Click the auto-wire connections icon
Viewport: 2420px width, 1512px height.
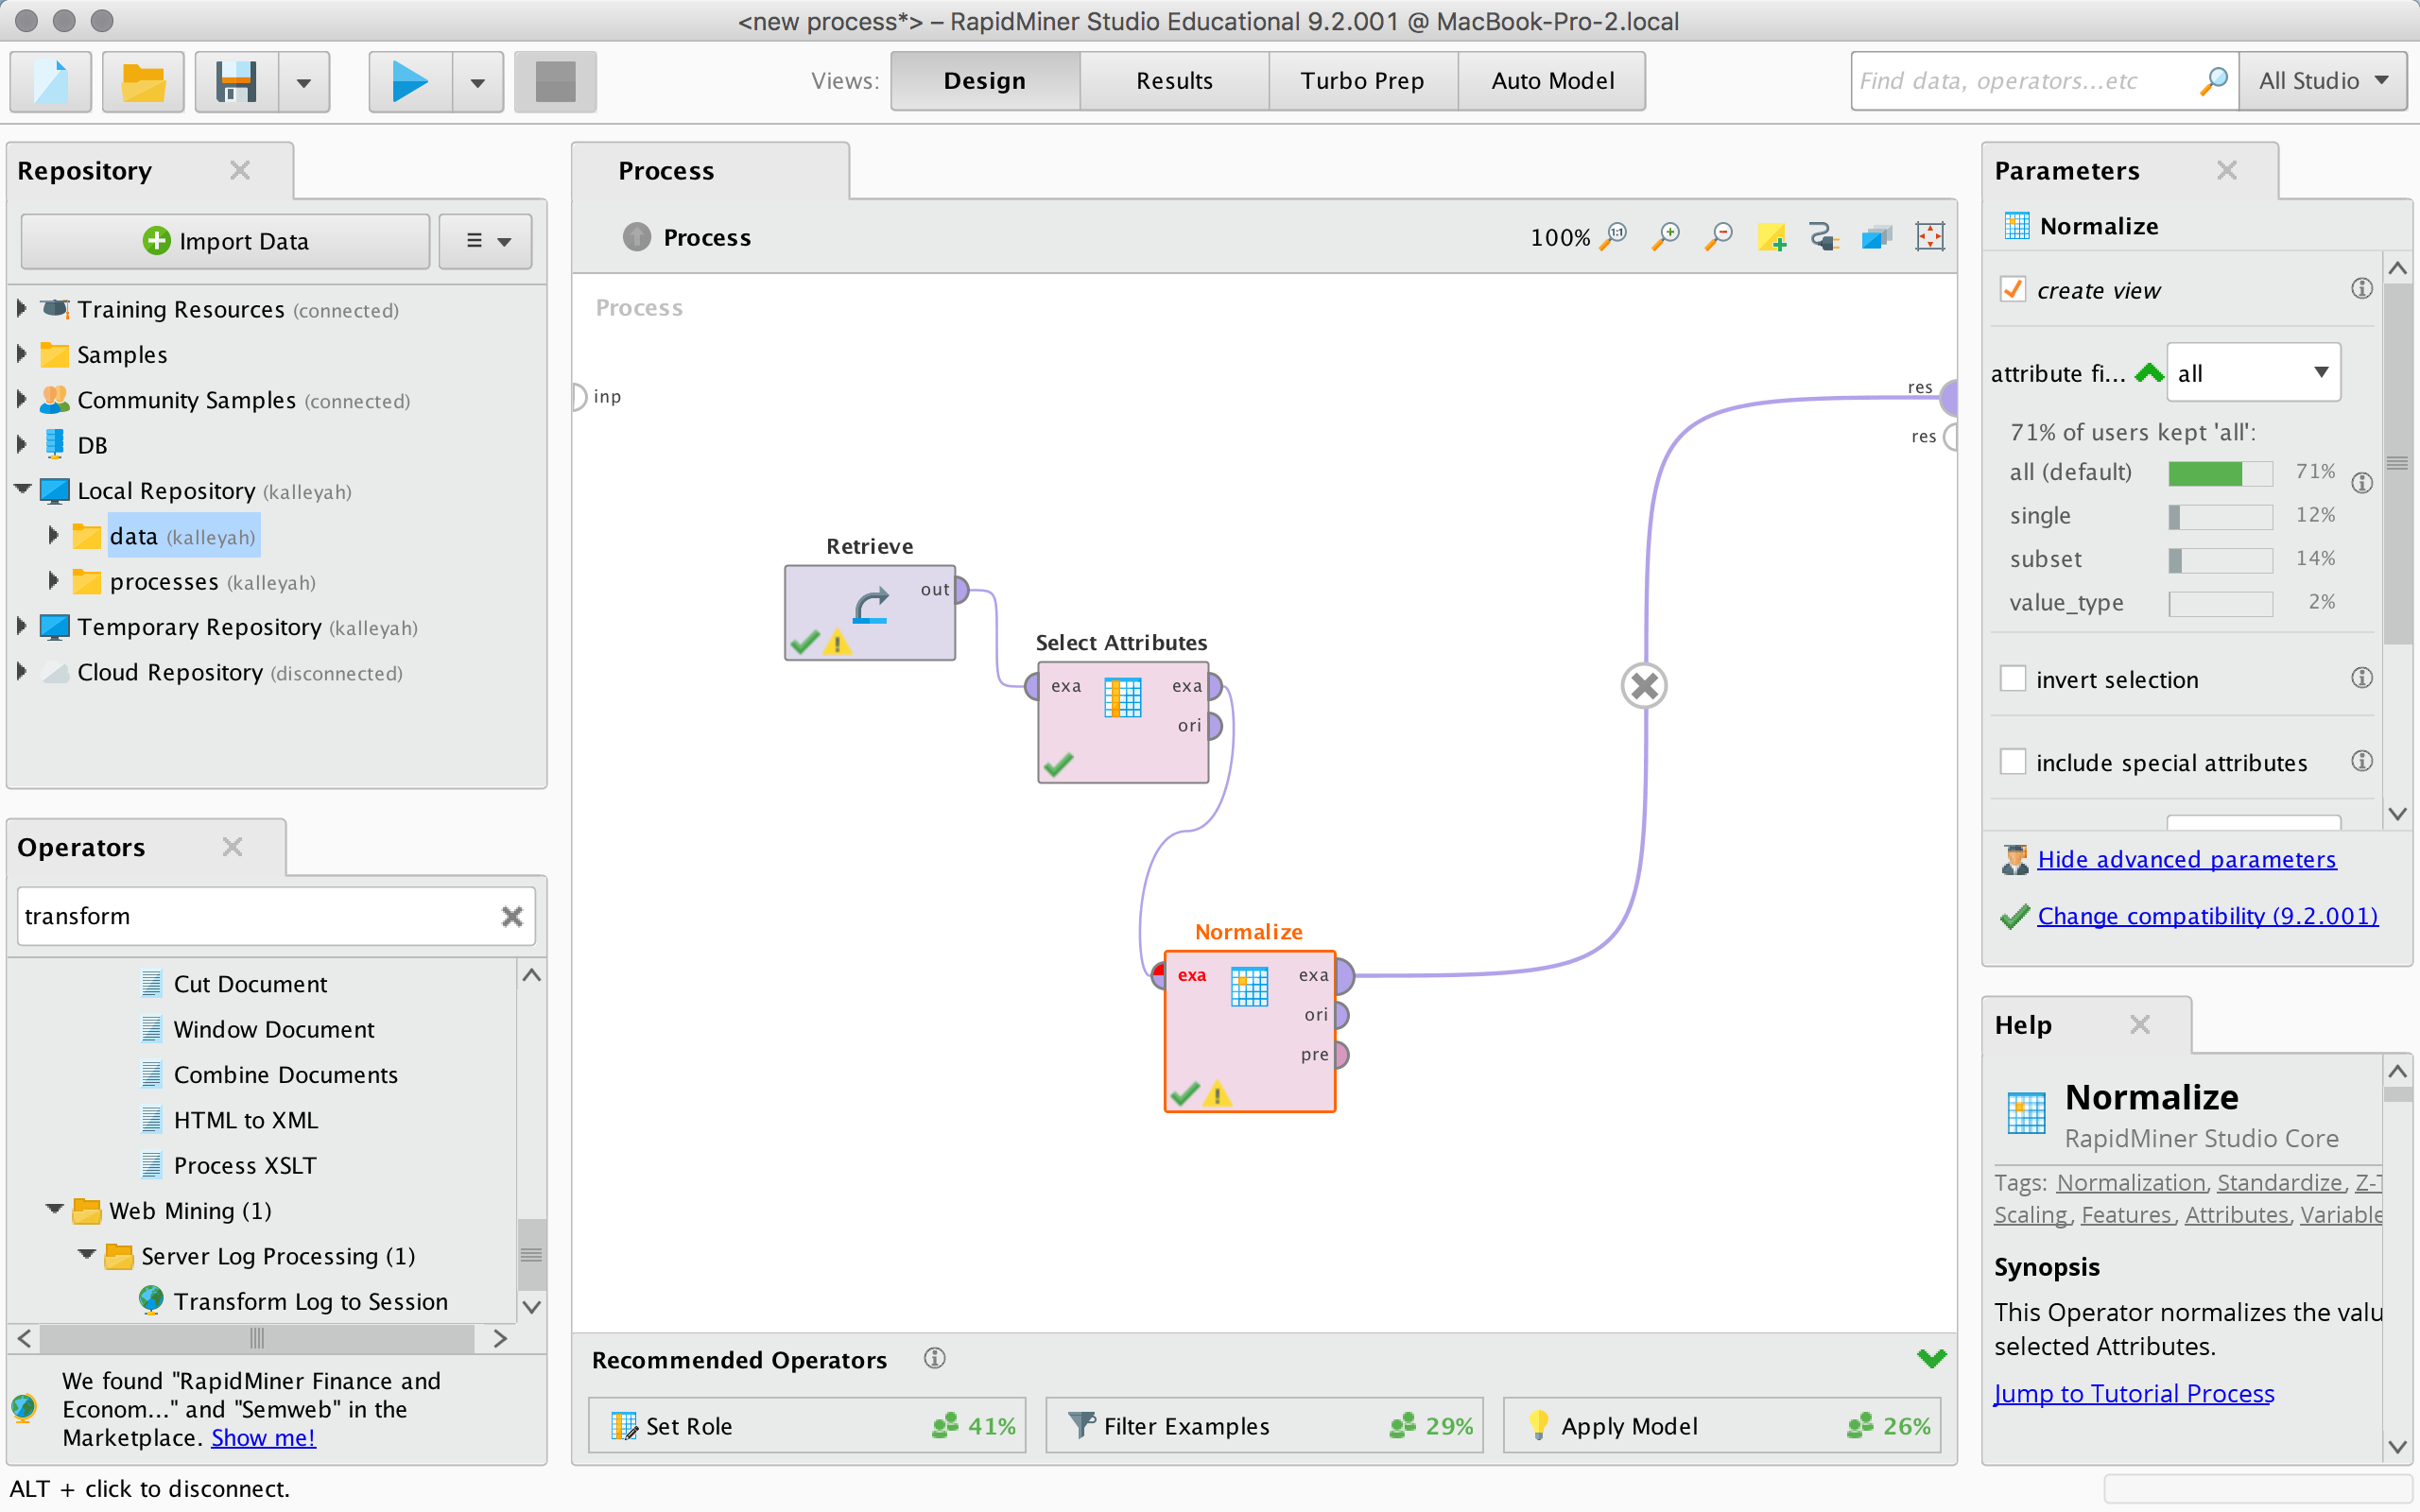pyautogui.click(x=1824, y=237)
